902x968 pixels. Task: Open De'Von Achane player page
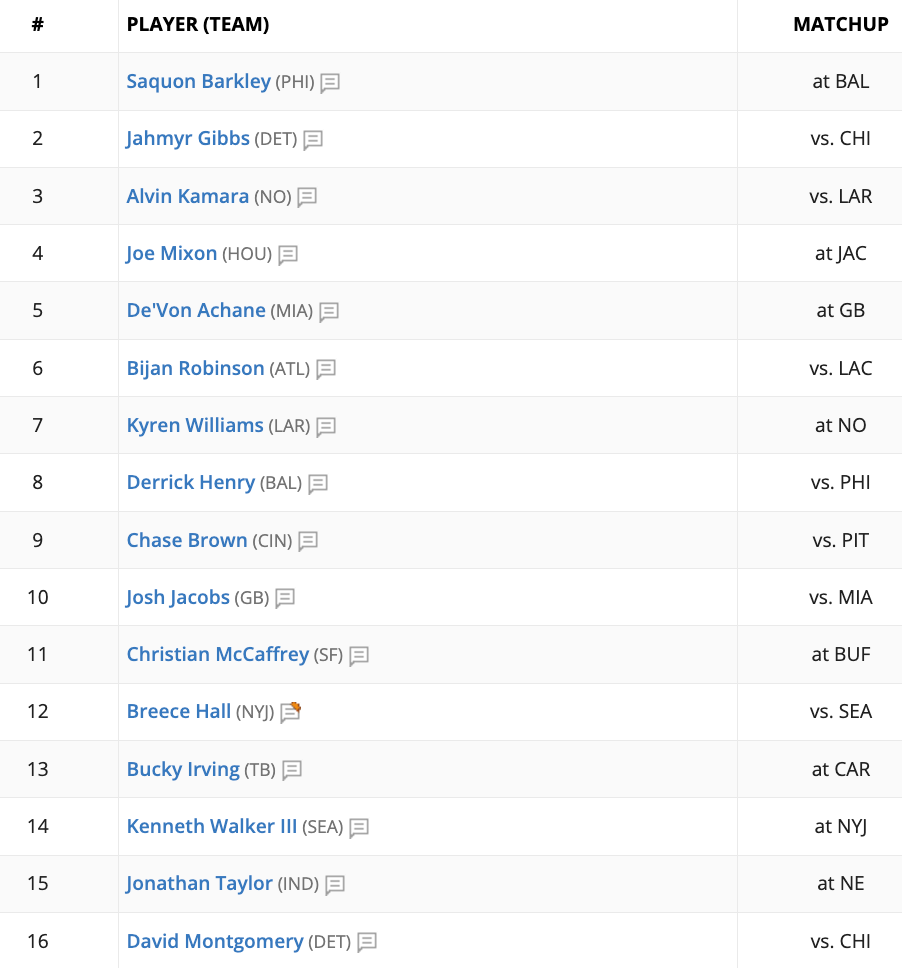196,310
